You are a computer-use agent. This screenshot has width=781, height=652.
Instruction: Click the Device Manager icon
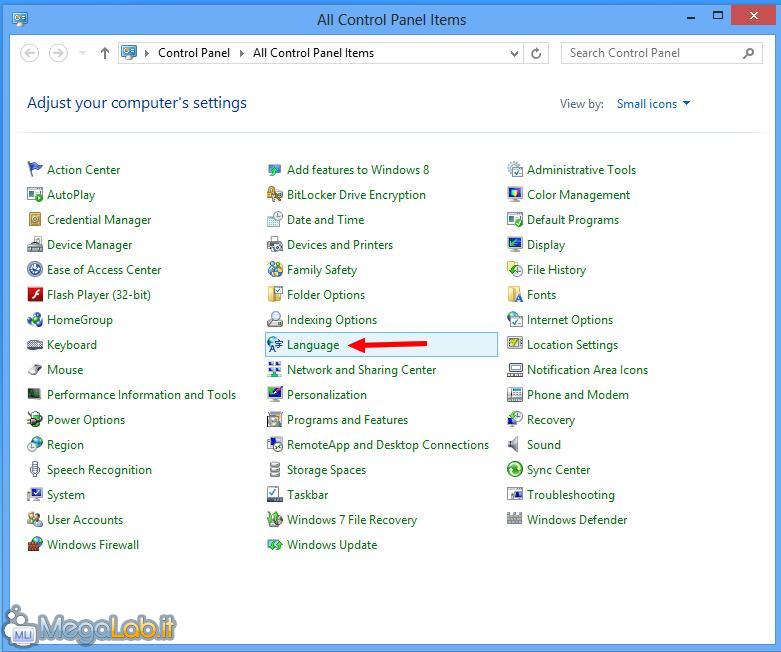point(35,245)
